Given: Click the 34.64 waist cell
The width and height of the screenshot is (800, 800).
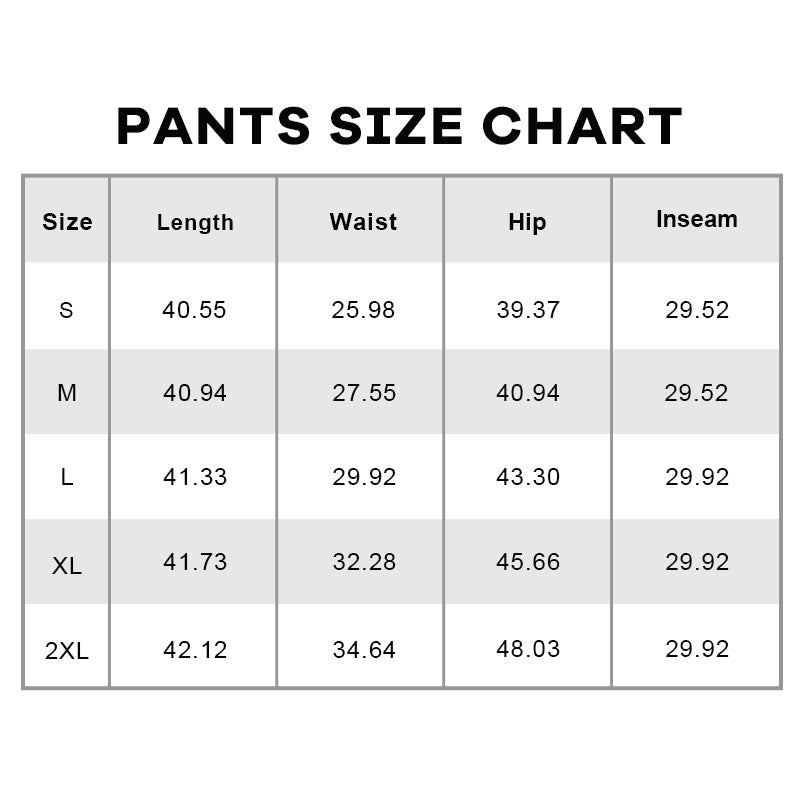Looking at the screenshot, I should tap(364, 650).
